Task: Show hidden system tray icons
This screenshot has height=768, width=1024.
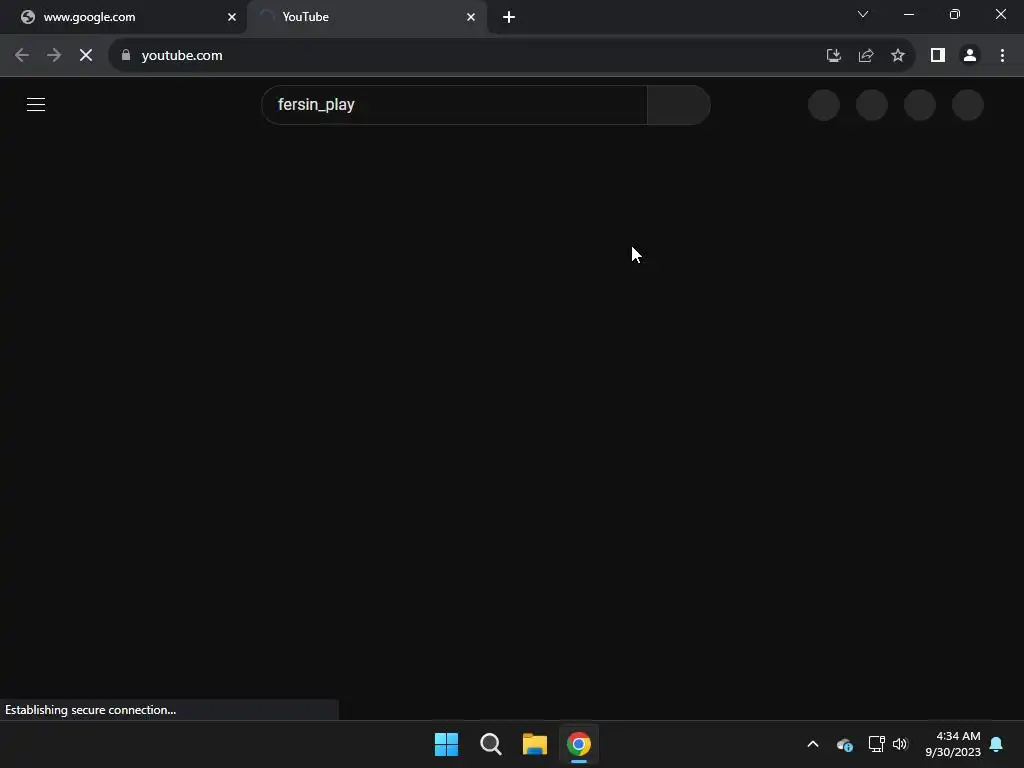Action: click(813, 744)
